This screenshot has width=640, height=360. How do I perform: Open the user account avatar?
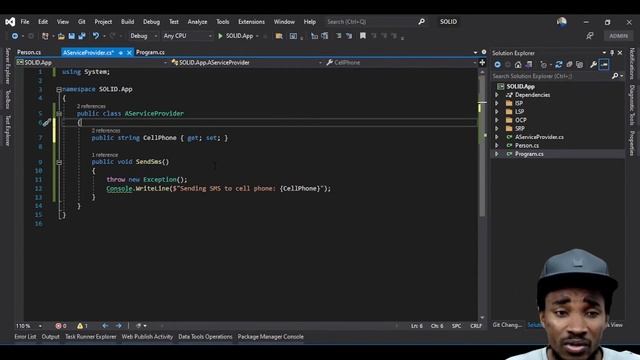(561, 22)
